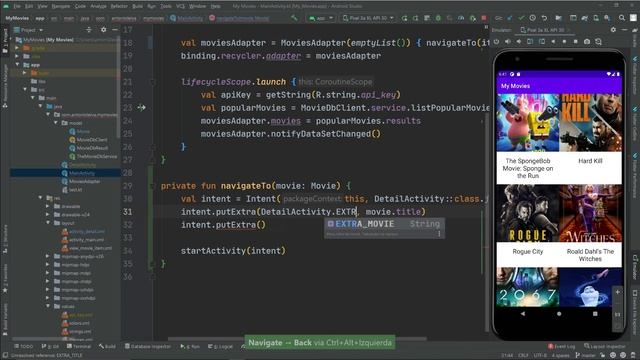Click MyMovies in navigation breadcrumb
640x360 pixels.
(x=17, y=18)
